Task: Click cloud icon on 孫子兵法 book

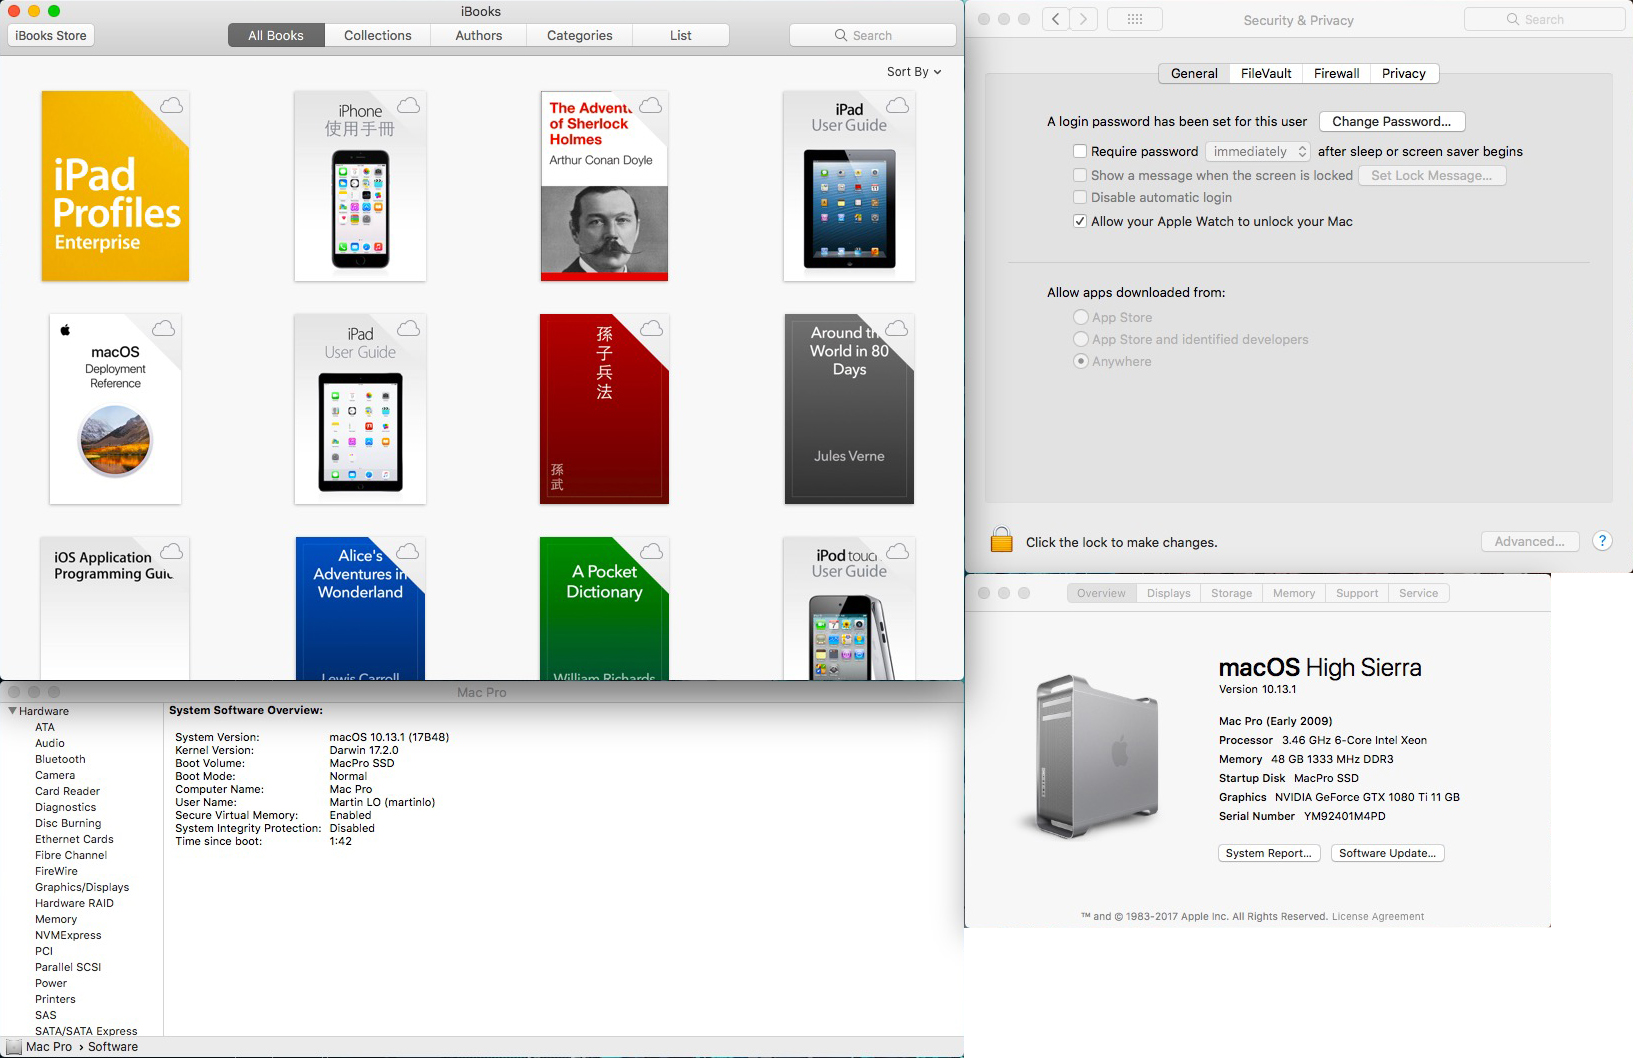Action: pyautogui.click(x=651, y=328)
